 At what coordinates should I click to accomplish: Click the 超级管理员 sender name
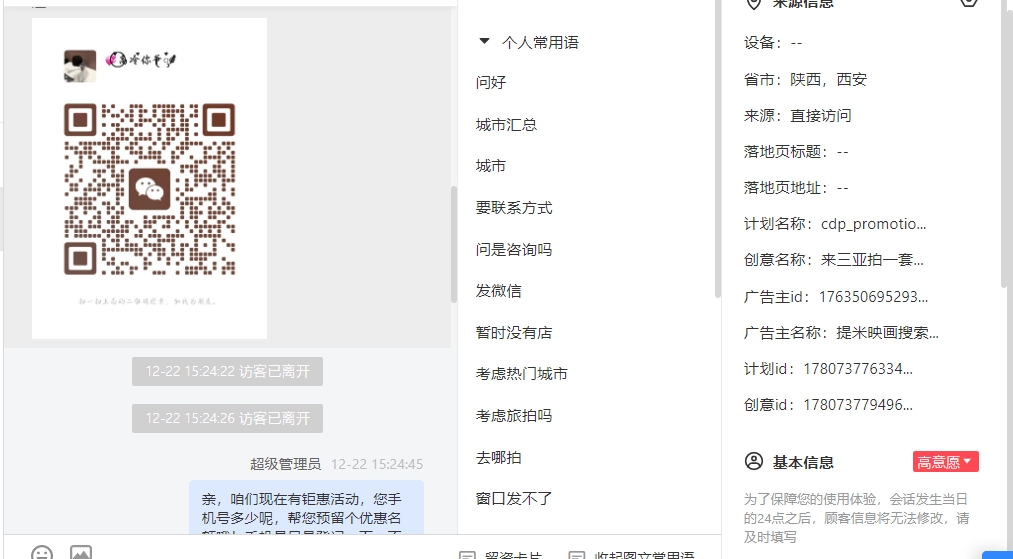coord(286,464)
